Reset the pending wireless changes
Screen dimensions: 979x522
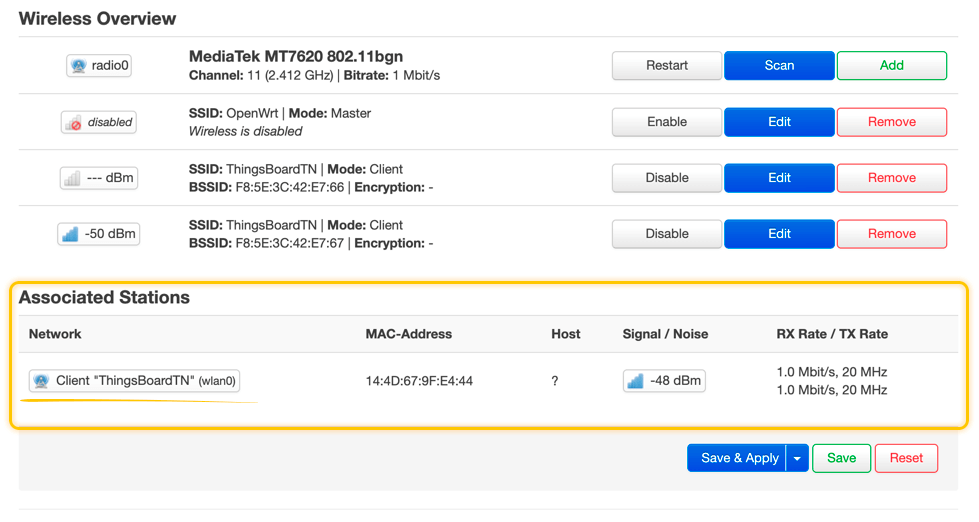click(x=906, y=458)
